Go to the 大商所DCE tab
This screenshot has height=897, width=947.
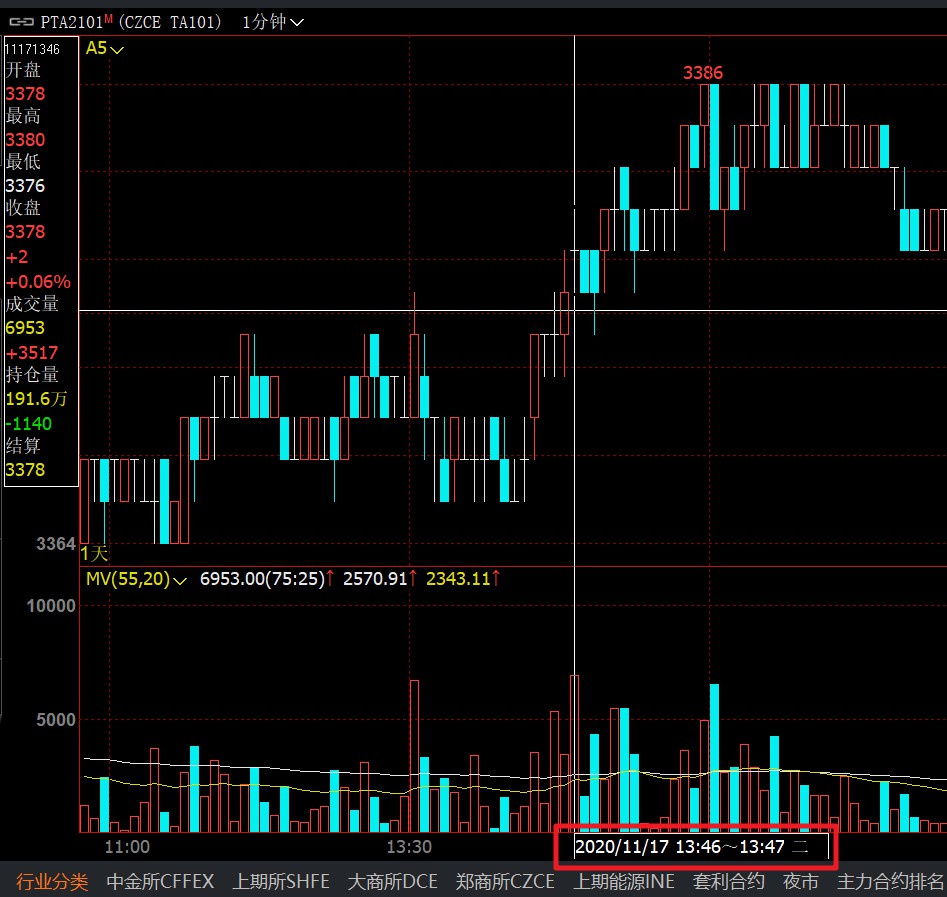coord(393,881)
